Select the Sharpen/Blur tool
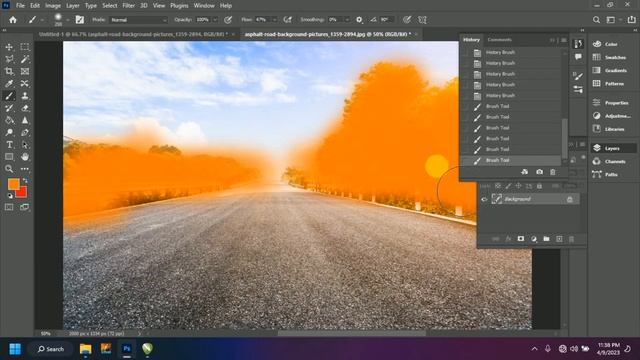Image resolution: width=640 pixels, height=360 pixels. 25,120
